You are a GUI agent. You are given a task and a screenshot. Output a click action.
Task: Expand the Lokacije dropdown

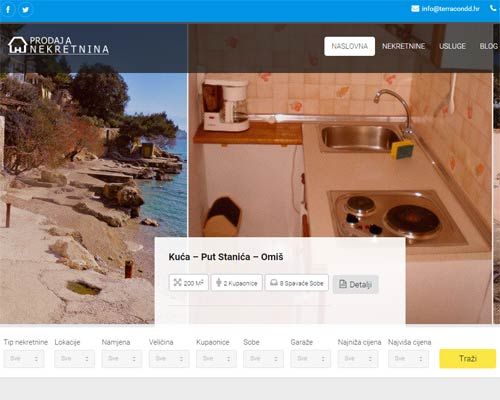[74, 359]
